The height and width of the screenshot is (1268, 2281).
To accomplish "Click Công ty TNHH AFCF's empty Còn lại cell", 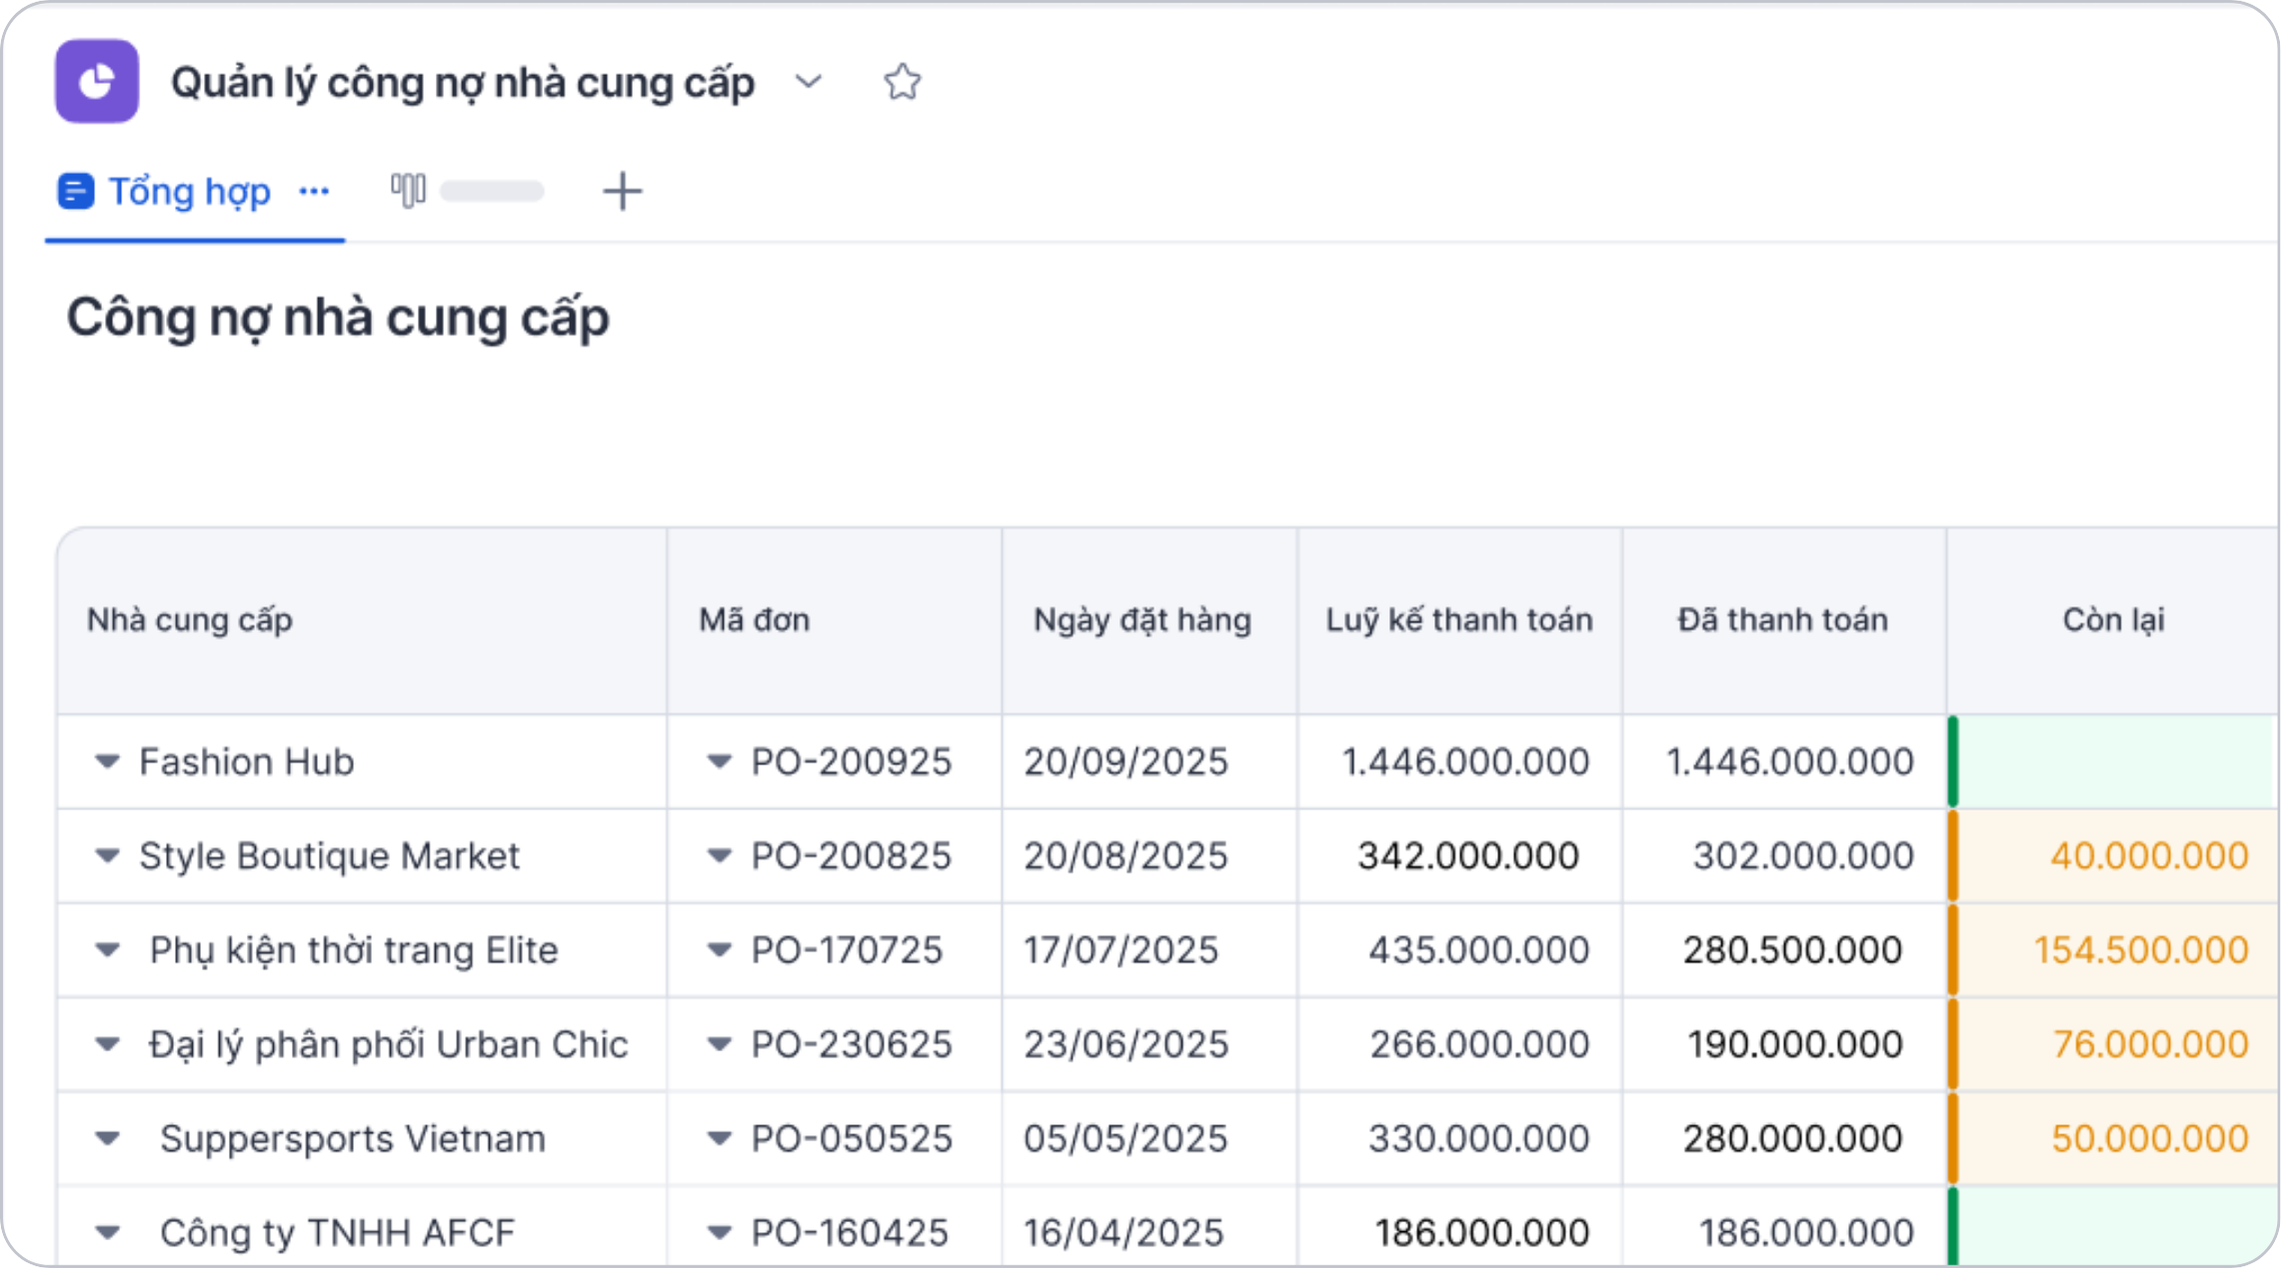I will tap(2114, 1227).
